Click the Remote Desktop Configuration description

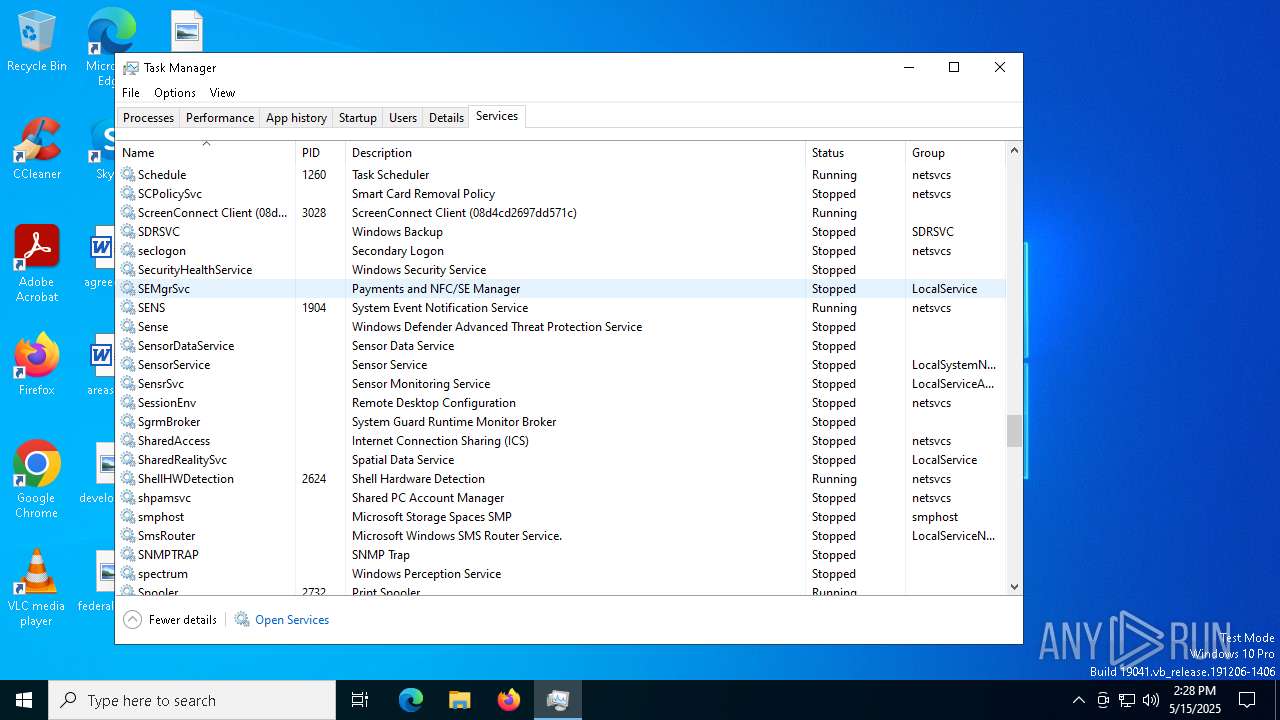coord(434,403)
